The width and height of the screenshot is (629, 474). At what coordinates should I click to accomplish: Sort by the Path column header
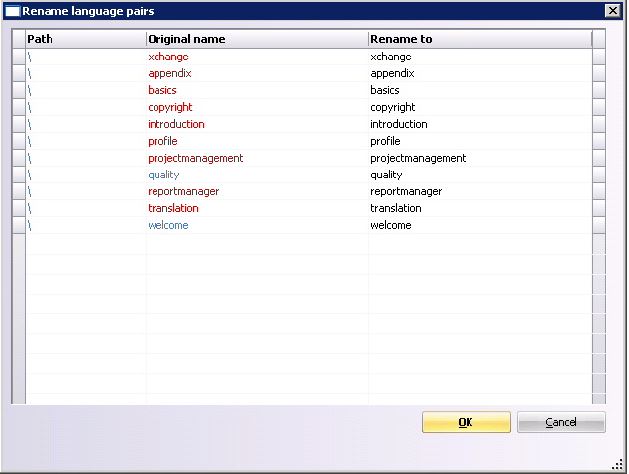pos(86,39)
